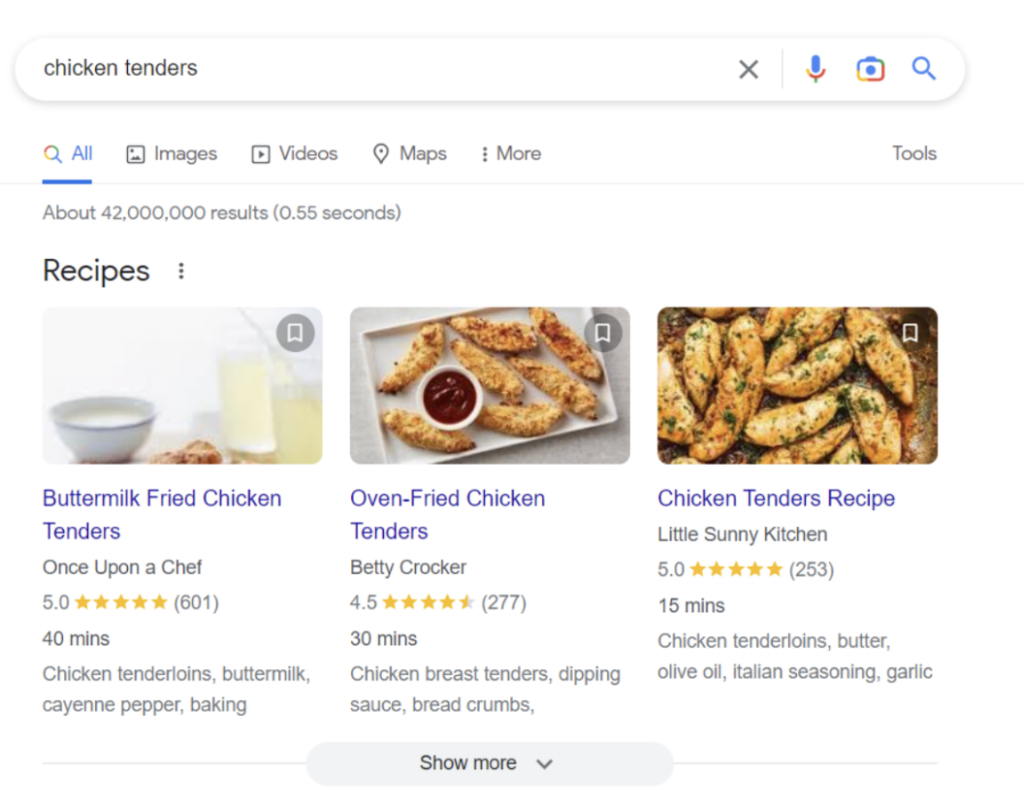This screenshot has height=807, width=1024.
Task: Switch to the Videos tab
Action: (x=294, y=153)
